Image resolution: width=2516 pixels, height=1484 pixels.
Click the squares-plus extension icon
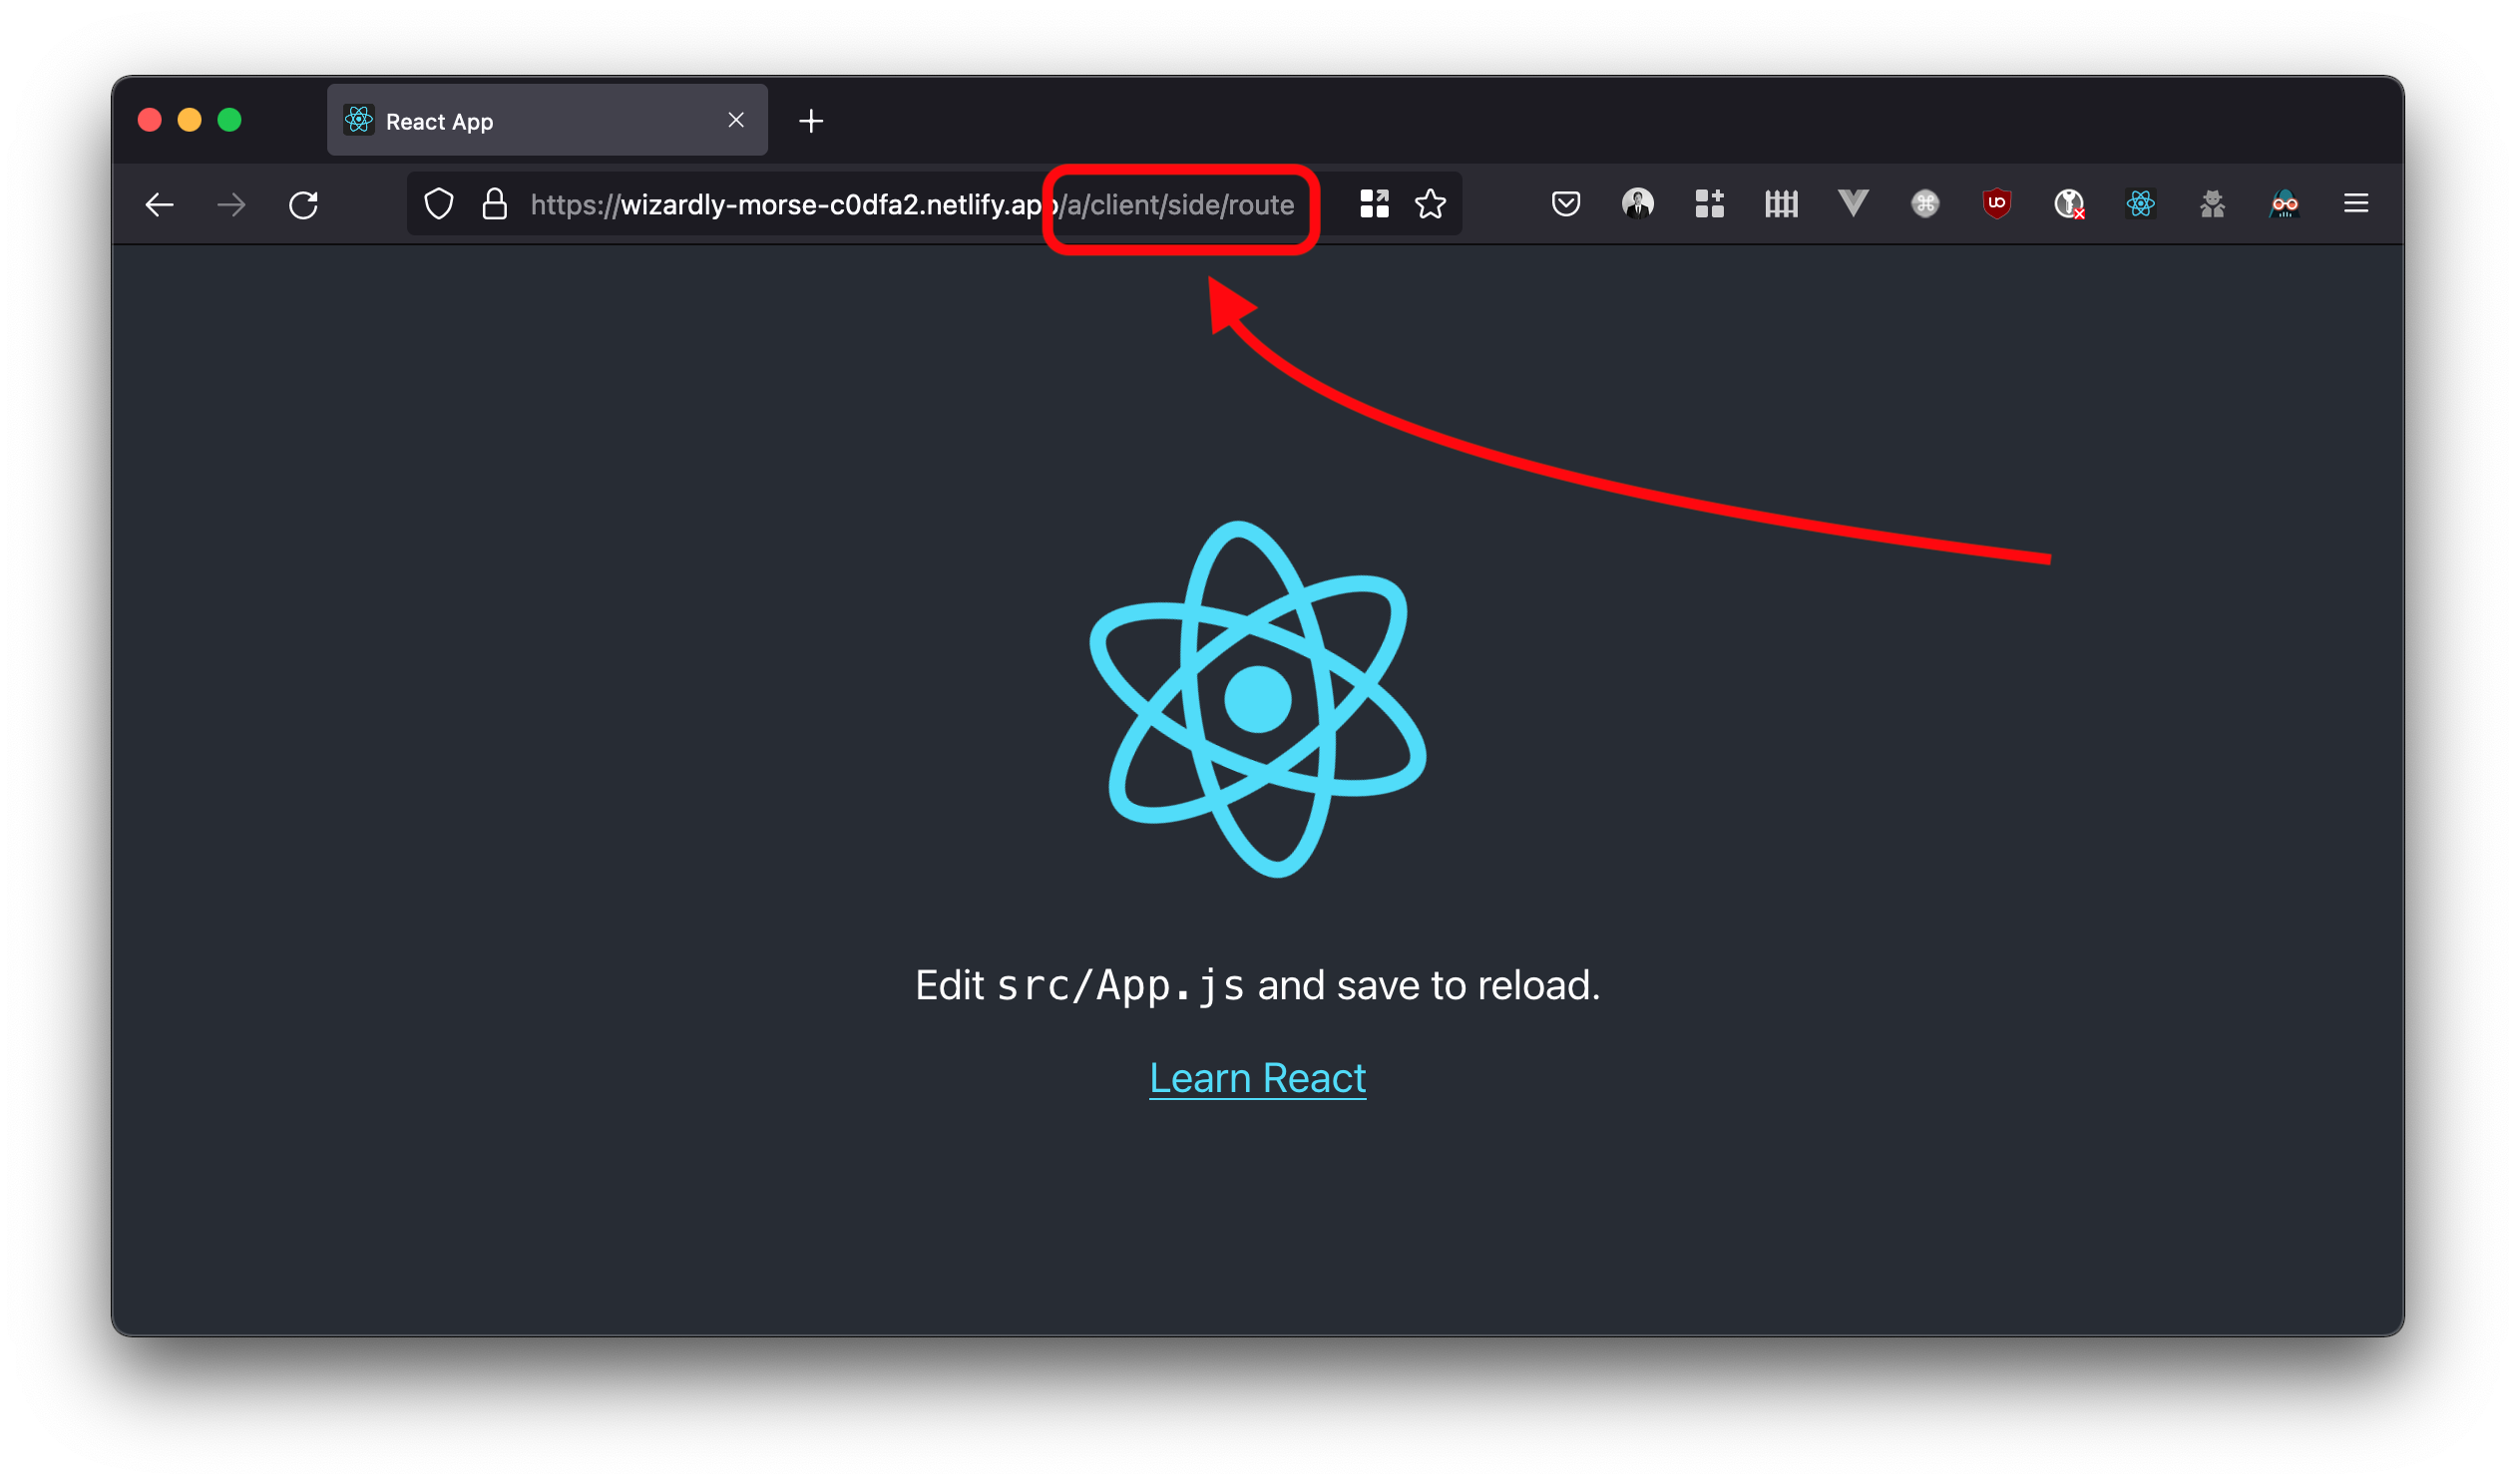click(x=1710, y=204)
